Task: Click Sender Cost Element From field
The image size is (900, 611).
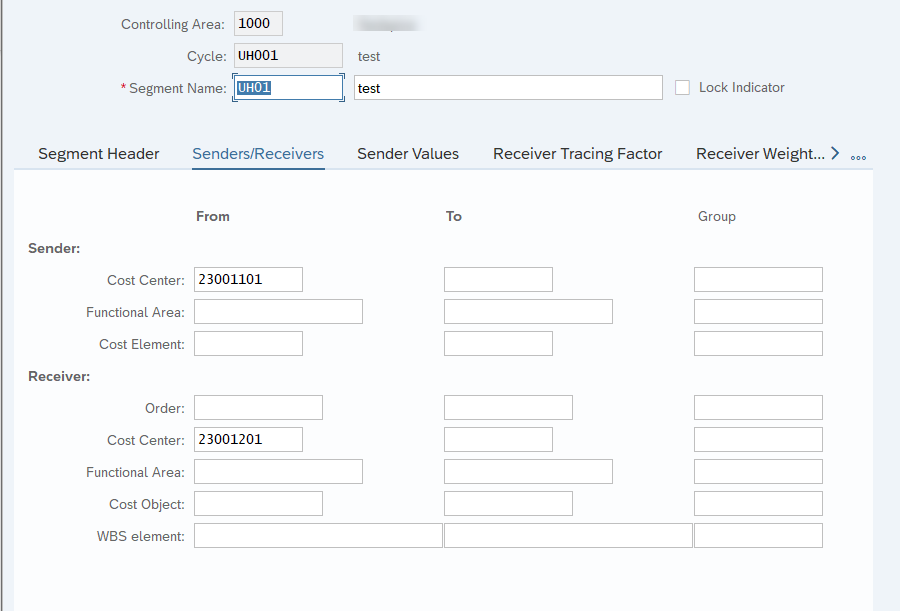Action: 248,344
